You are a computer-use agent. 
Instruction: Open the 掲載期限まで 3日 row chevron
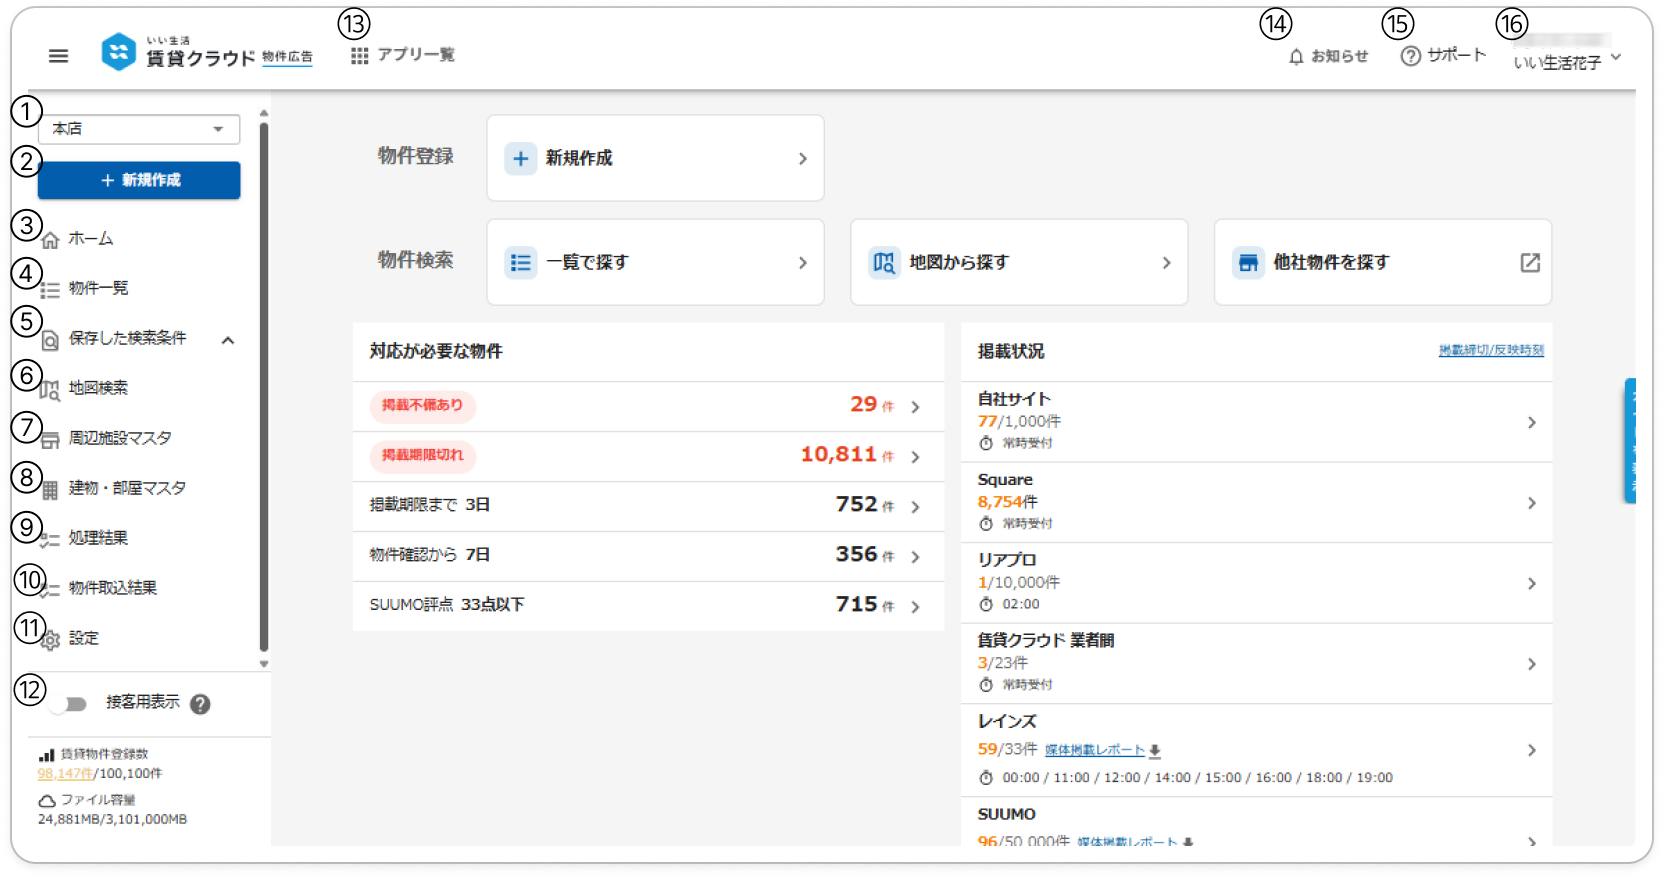[915, 507]
